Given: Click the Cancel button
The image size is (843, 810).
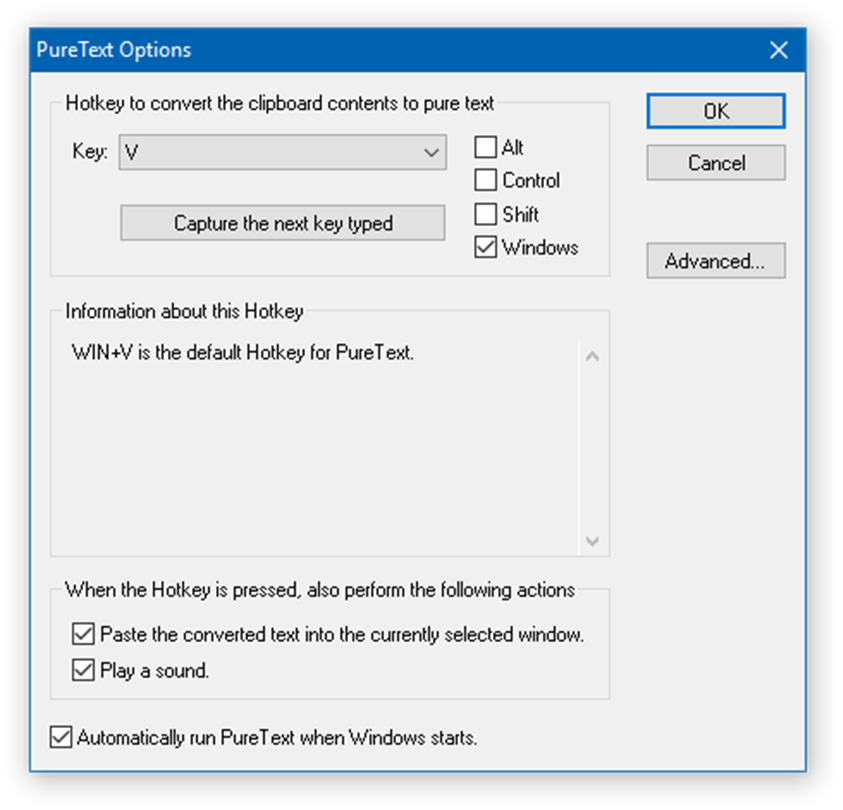Looking at the screenshot, I should 715,162.
